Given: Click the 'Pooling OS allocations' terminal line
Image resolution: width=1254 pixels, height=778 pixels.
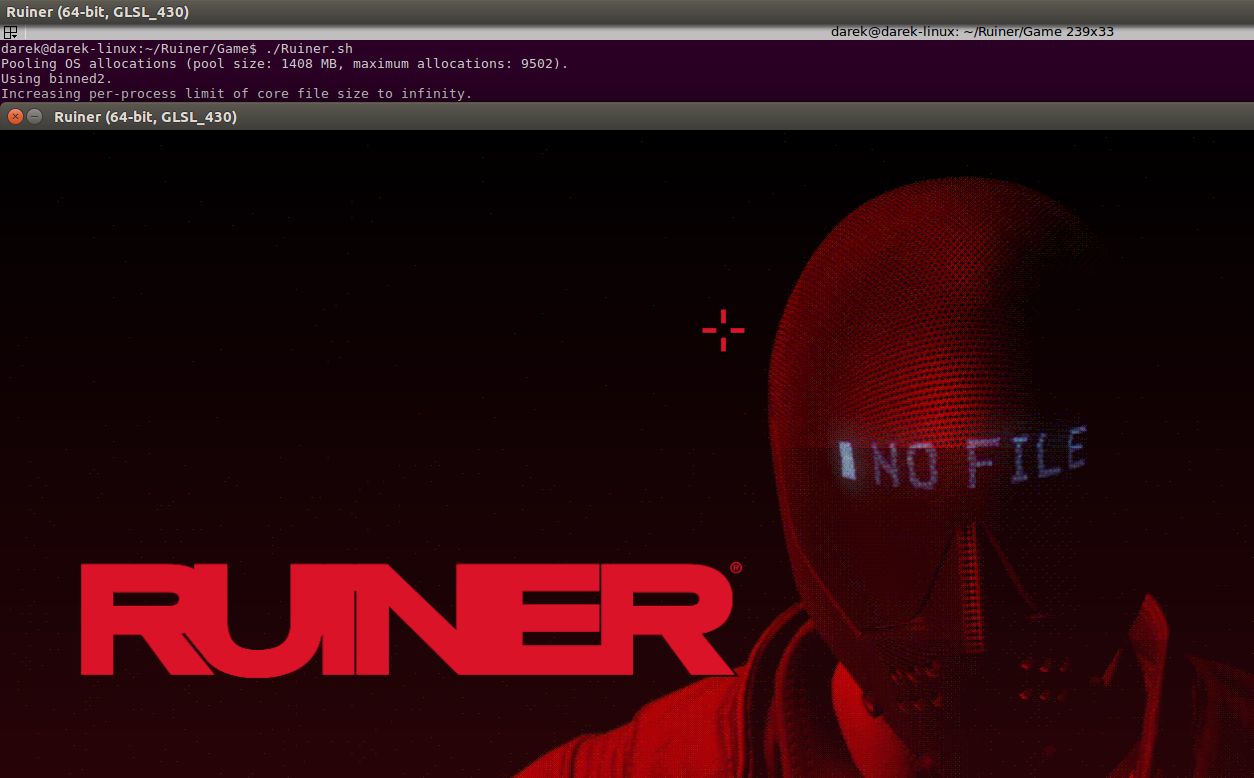Looking at the screenshot, I should 284,64.
